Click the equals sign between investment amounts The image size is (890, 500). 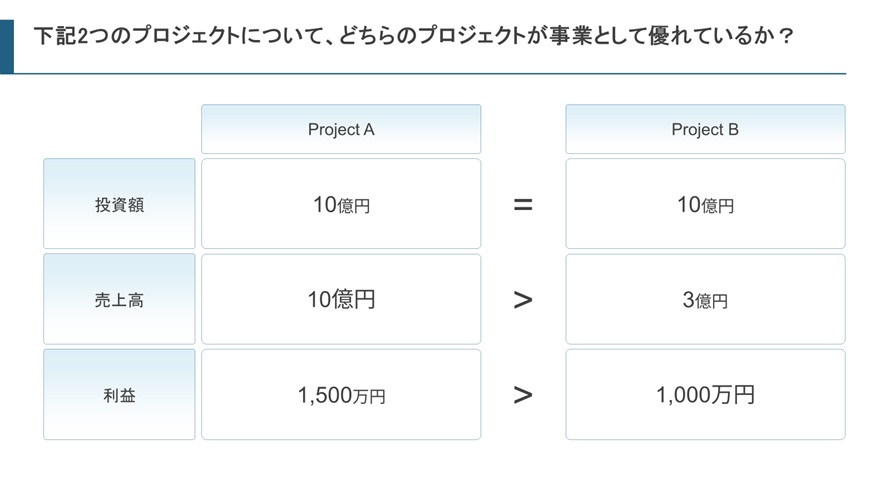coord(523,205)
